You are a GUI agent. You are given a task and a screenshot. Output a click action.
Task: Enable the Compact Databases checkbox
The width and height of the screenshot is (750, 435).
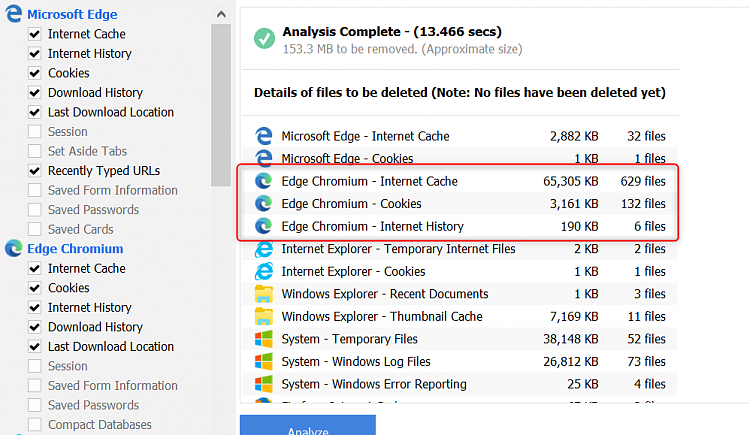point(34,425)
